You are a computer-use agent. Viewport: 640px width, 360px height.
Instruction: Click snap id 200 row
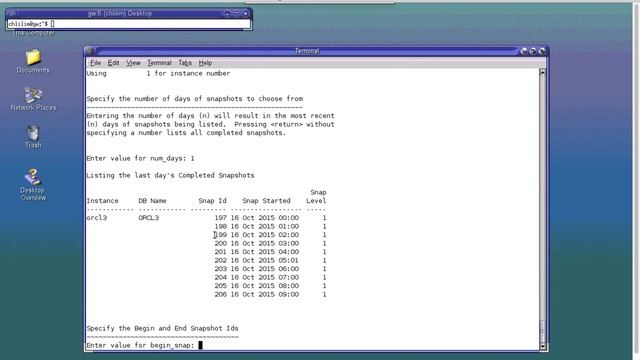click(x=270, y=243)
